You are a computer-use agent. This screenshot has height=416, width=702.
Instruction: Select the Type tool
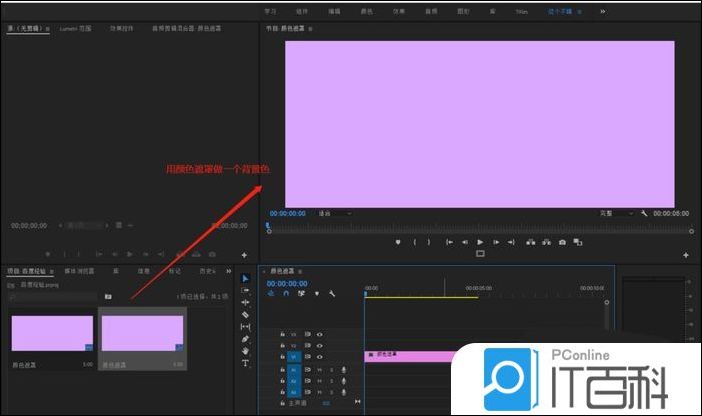[245, 363]
